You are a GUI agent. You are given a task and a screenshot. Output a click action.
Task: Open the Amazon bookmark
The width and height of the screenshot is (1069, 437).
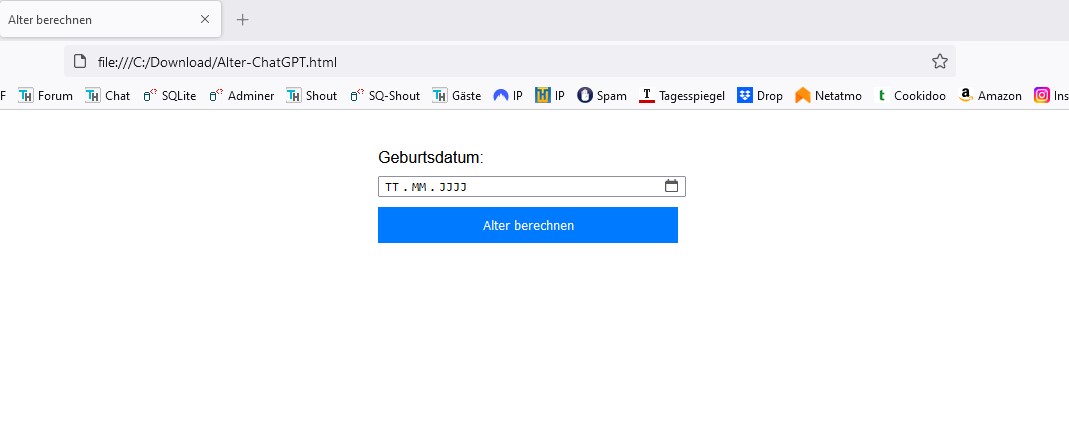pos(990,96)
